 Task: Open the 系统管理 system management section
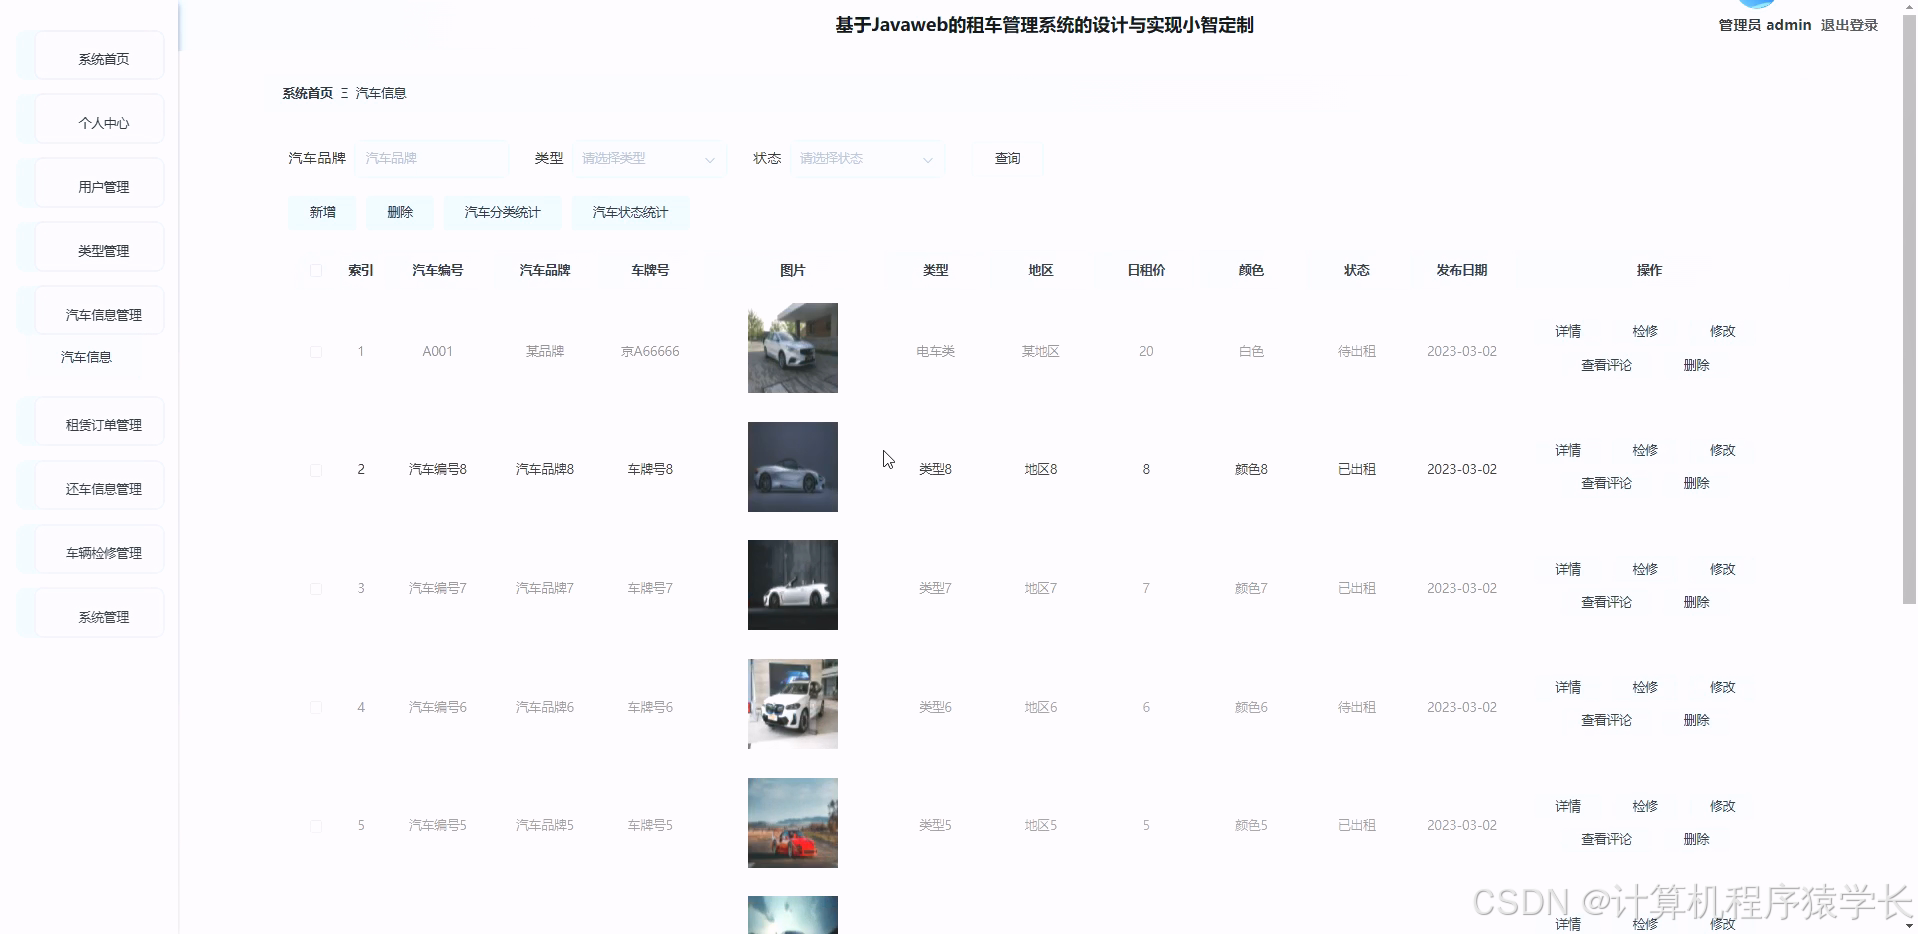pos(101,616)
